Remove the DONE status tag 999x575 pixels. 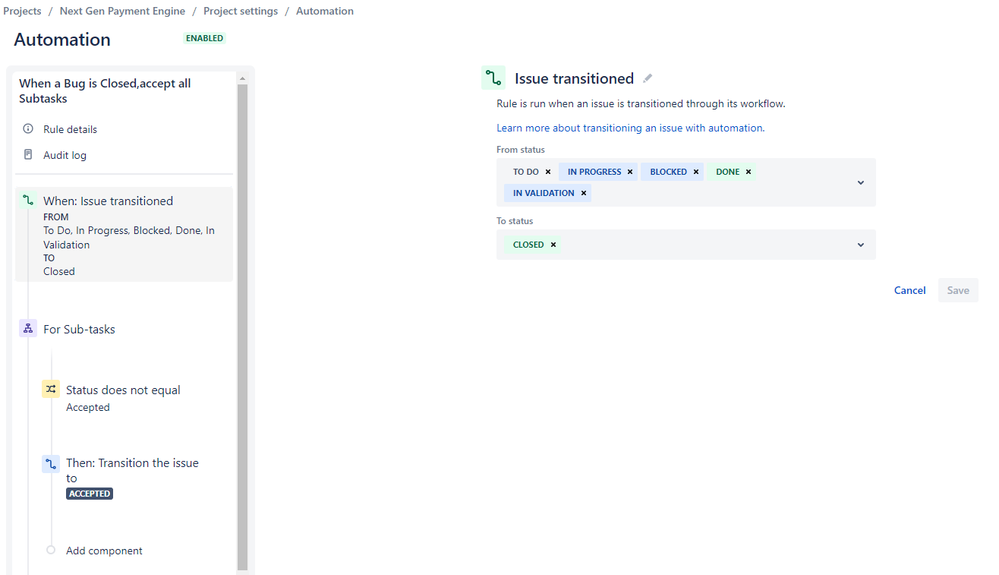click(749, 172)
